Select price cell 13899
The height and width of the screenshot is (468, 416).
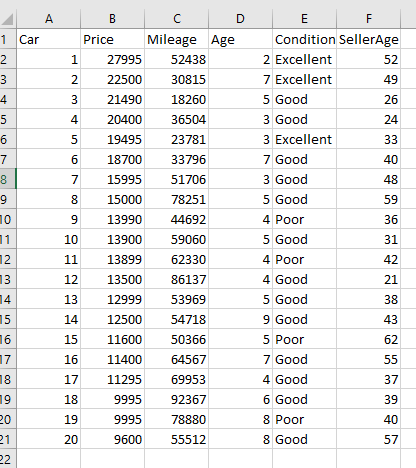tap(113, 259)
